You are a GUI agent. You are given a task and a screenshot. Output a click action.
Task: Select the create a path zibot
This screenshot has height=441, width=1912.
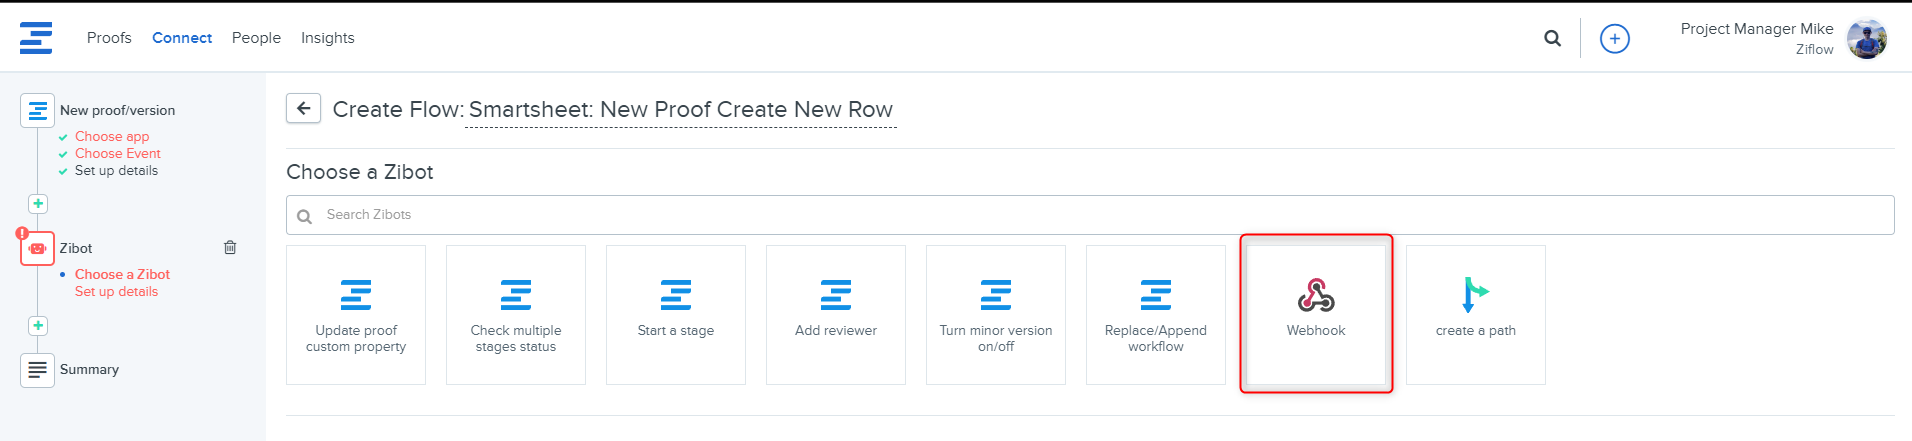1475,314
